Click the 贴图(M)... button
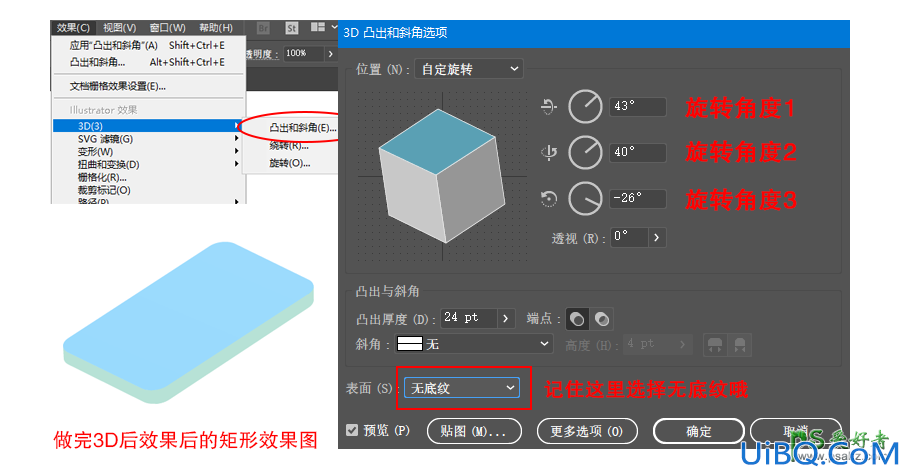 475,431
